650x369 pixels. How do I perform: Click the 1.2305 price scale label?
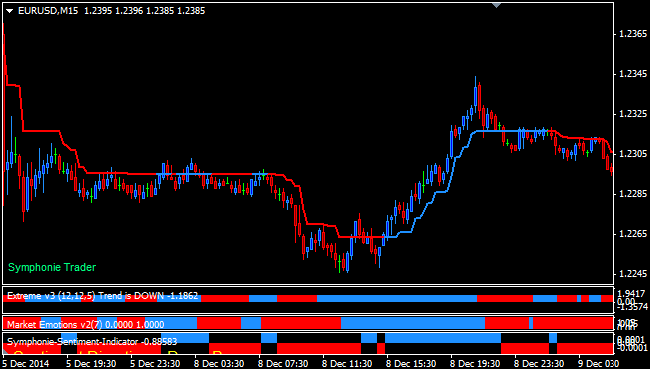point(633,154)
